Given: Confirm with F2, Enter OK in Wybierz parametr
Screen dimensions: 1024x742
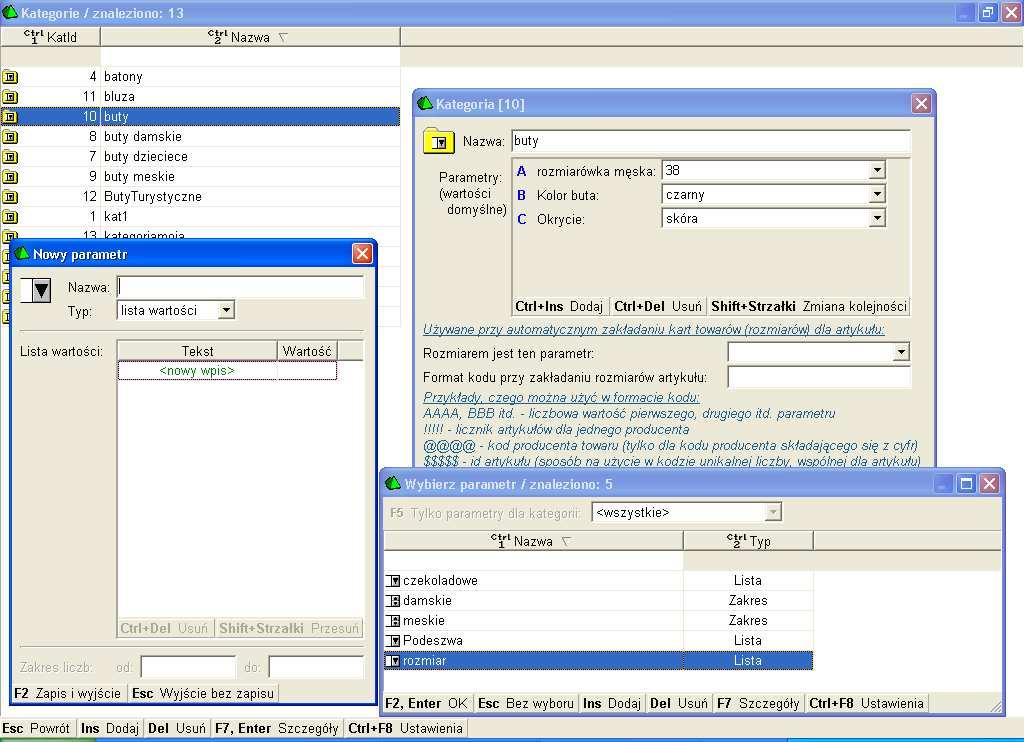Looking at the screenshot, I should [x=426, y=703].
